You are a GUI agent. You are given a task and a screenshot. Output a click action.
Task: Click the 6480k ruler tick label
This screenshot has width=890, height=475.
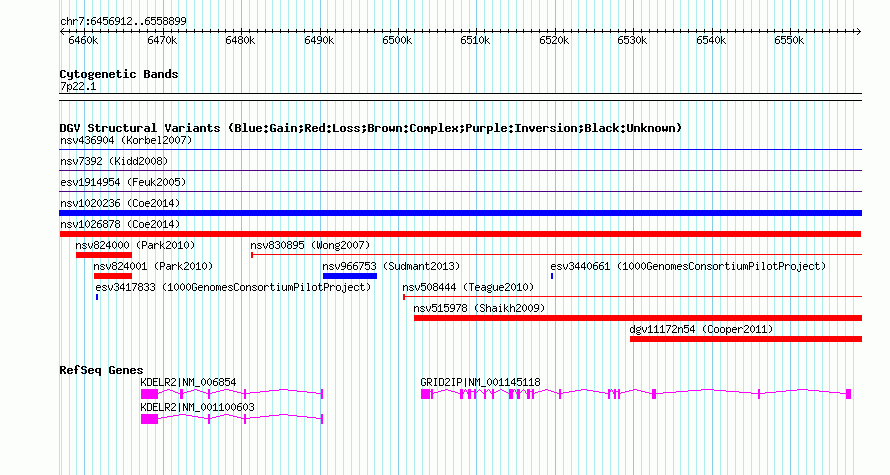coord(240,40)
